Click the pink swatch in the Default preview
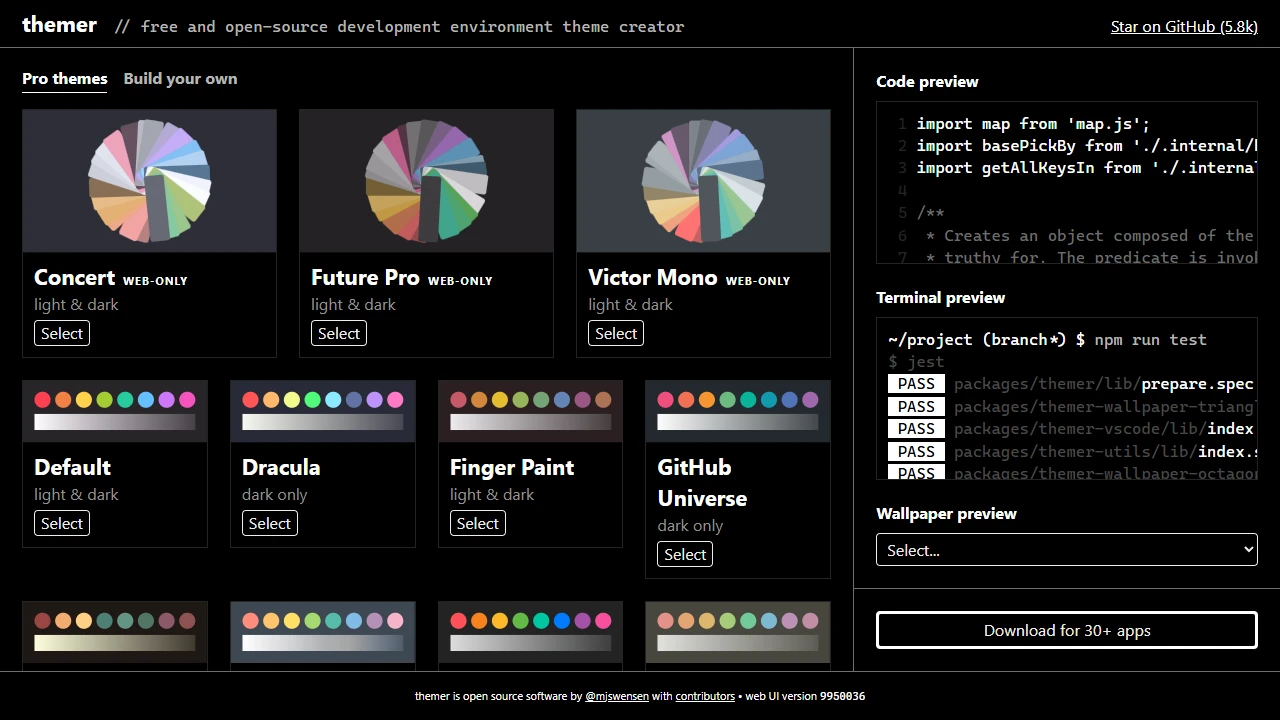This screenshot has height=720, width=1280. point(187,398)
